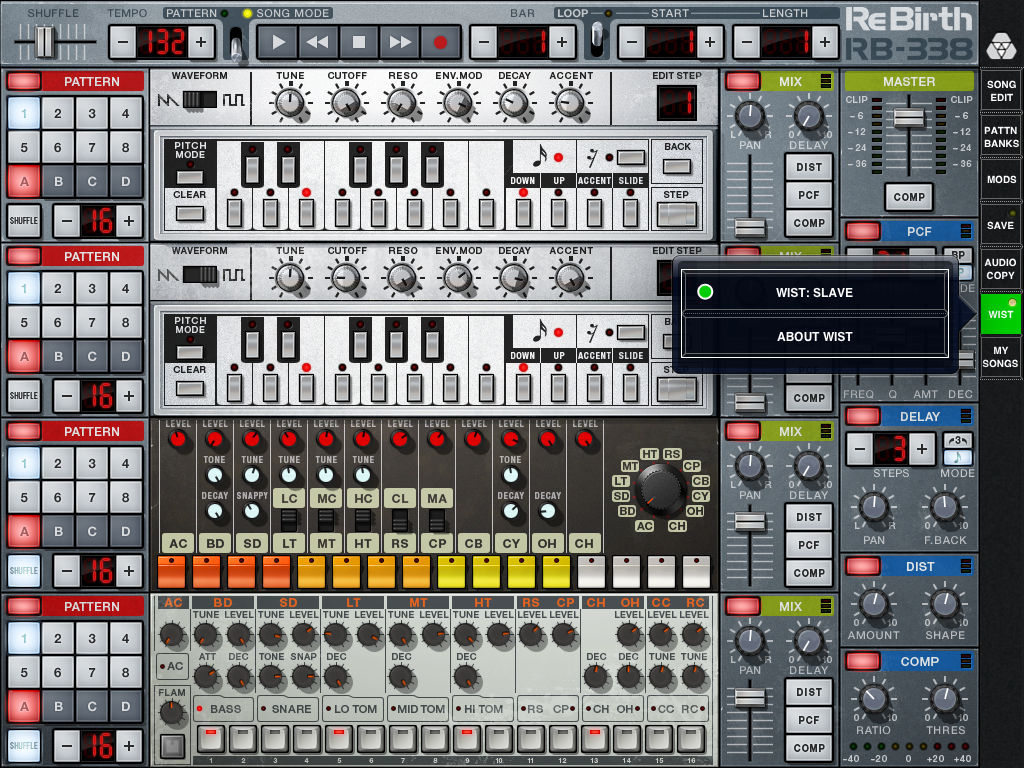Stop playback with the Stop button
The image size is (1024, 768).
point(359,42)
